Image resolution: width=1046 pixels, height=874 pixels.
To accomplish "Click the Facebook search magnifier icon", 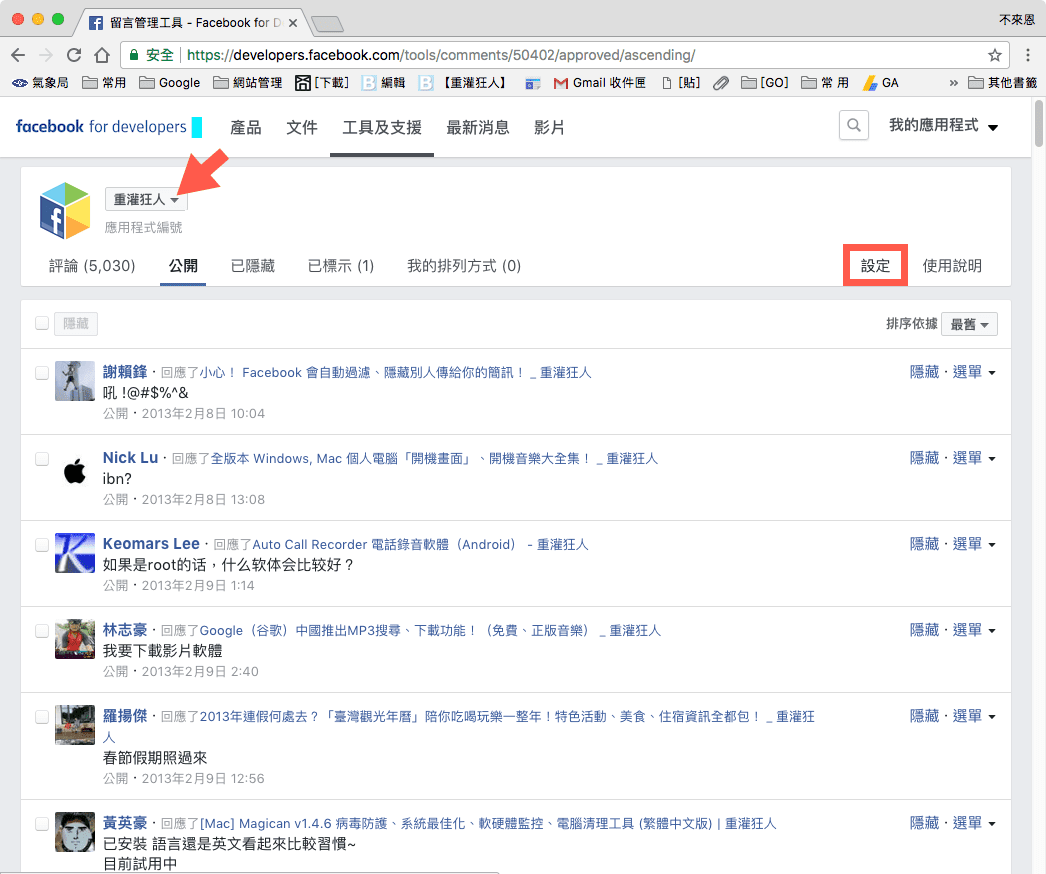I will point(854,125).
